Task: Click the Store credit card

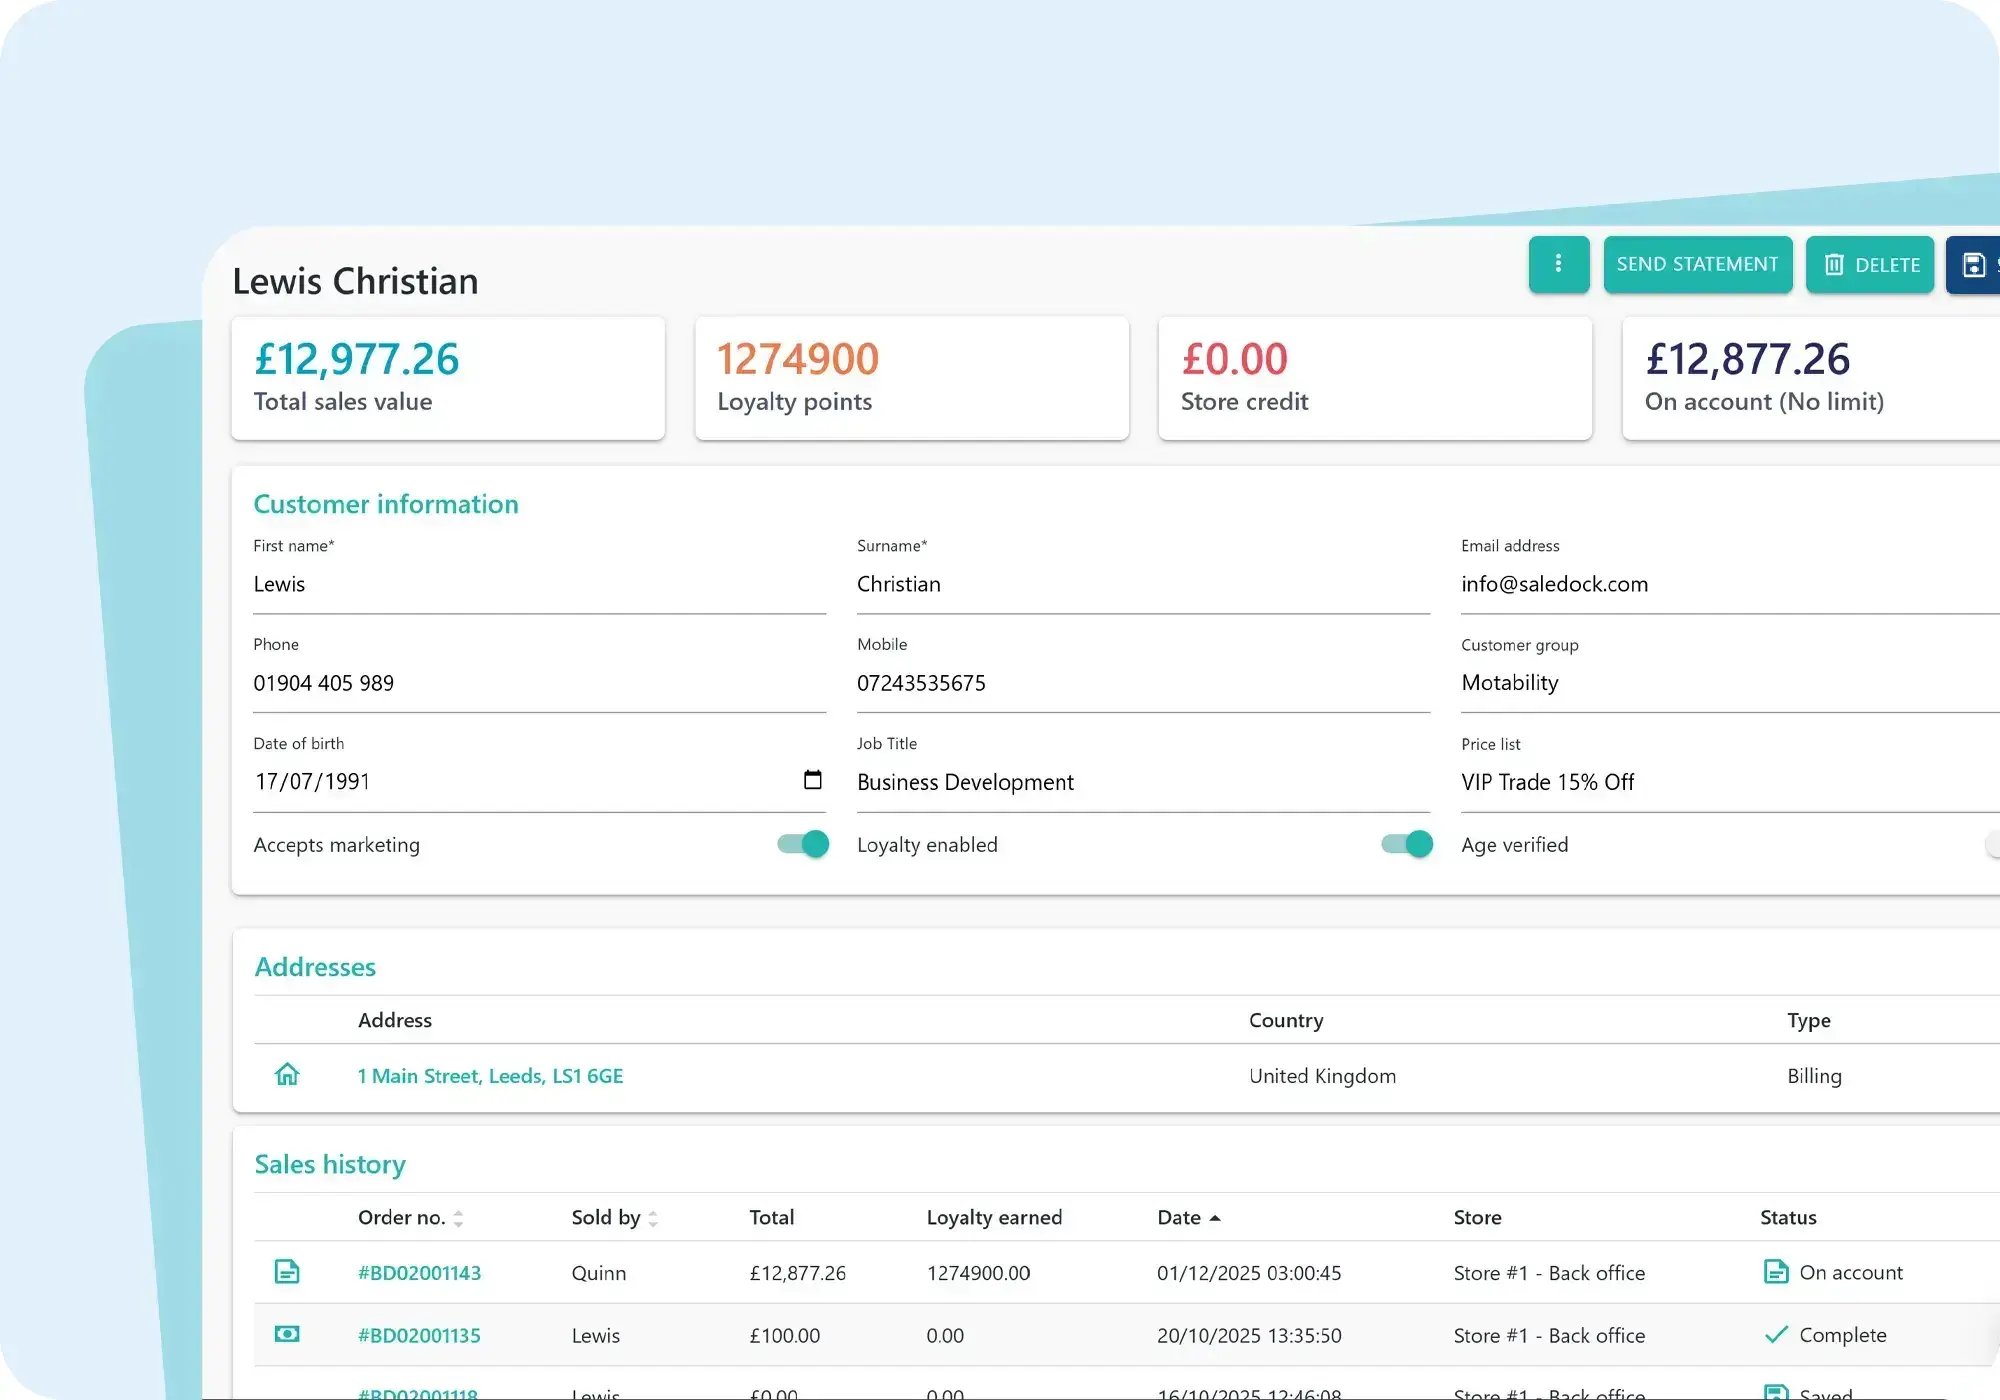Action: [1375, 378]
